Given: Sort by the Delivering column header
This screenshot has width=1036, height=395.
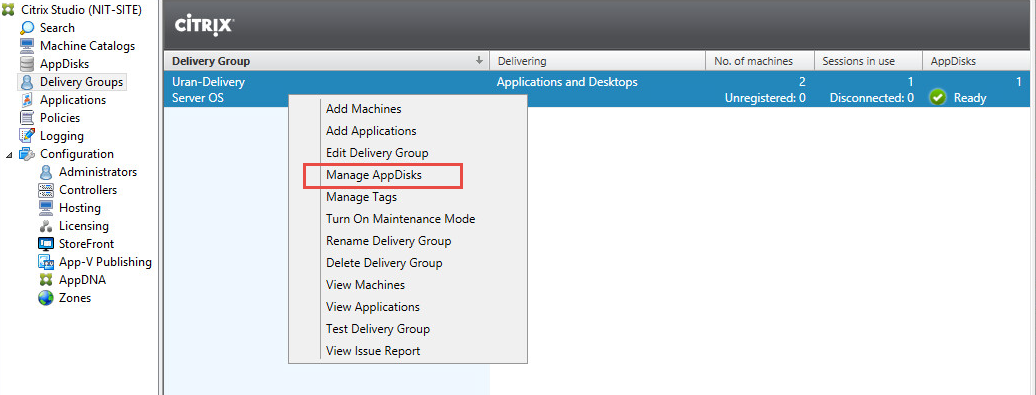Looking at the screenshot, I should [597, 61].
